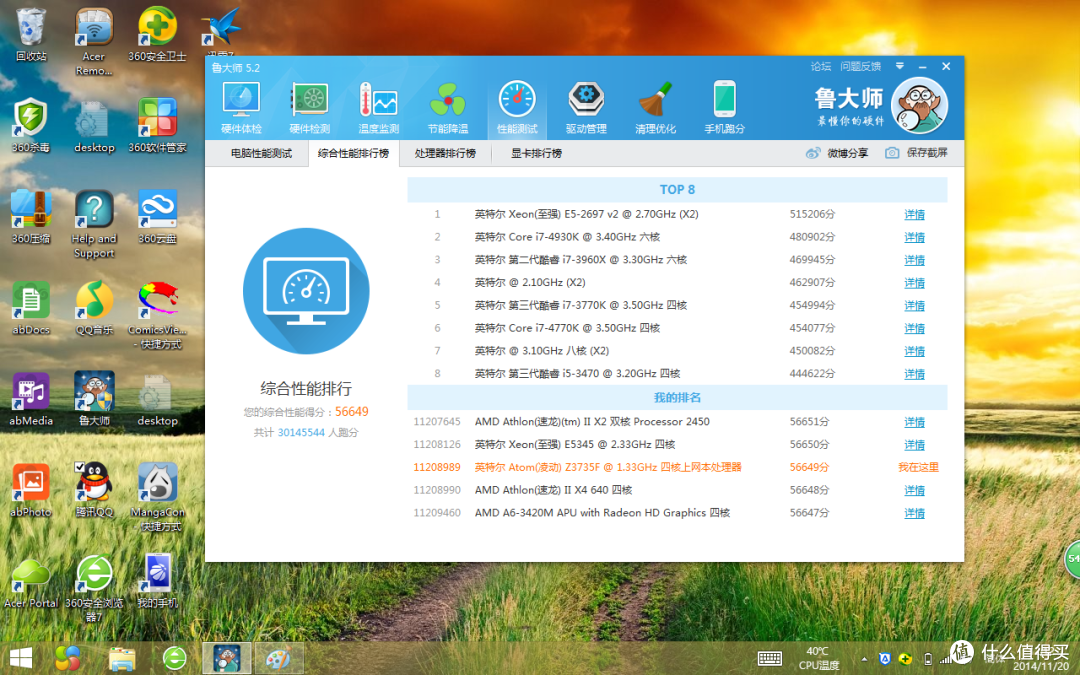Open Acer Portal desktop shortcut
The height and width of the screenshot is (675, 1080).
(30, 582)
